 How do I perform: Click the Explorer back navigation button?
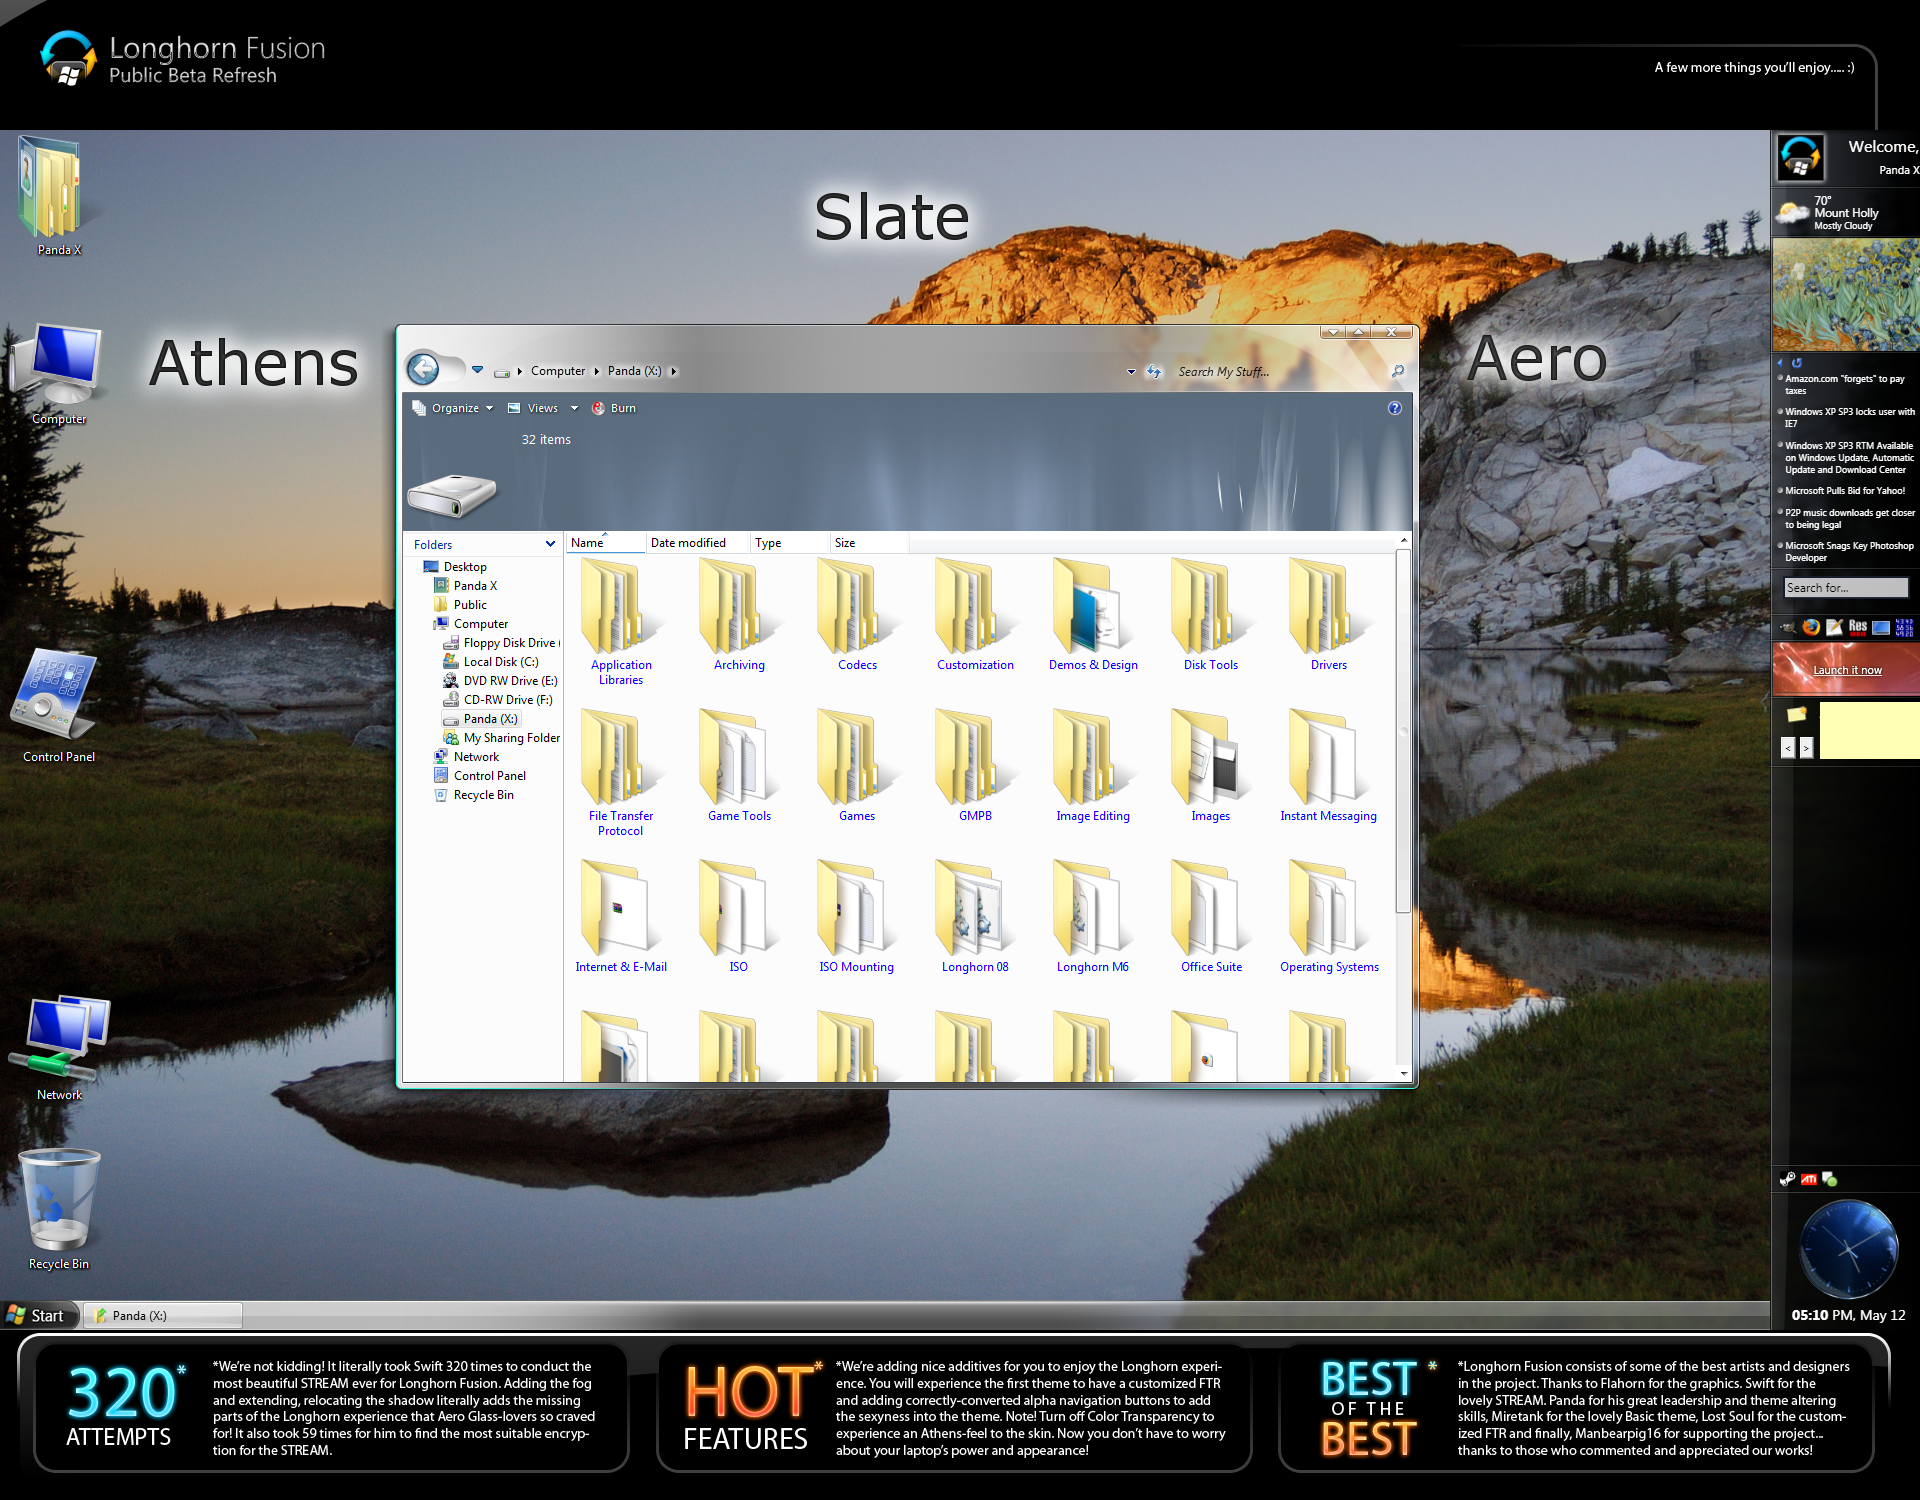(423, 369)
